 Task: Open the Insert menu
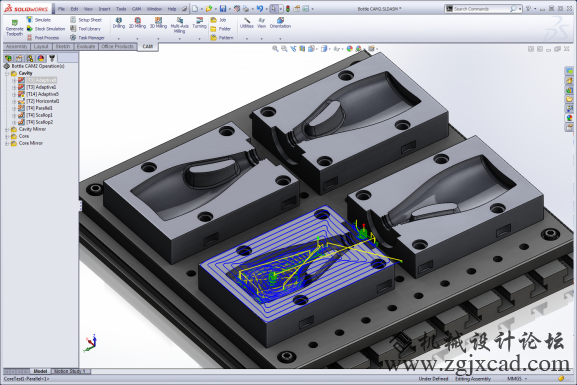coord(104,9)
